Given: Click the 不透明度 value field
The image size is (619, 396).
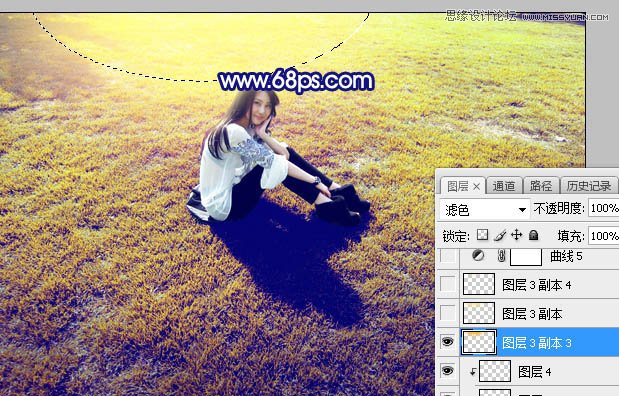Looking at the screenshot, I should 604,208.
